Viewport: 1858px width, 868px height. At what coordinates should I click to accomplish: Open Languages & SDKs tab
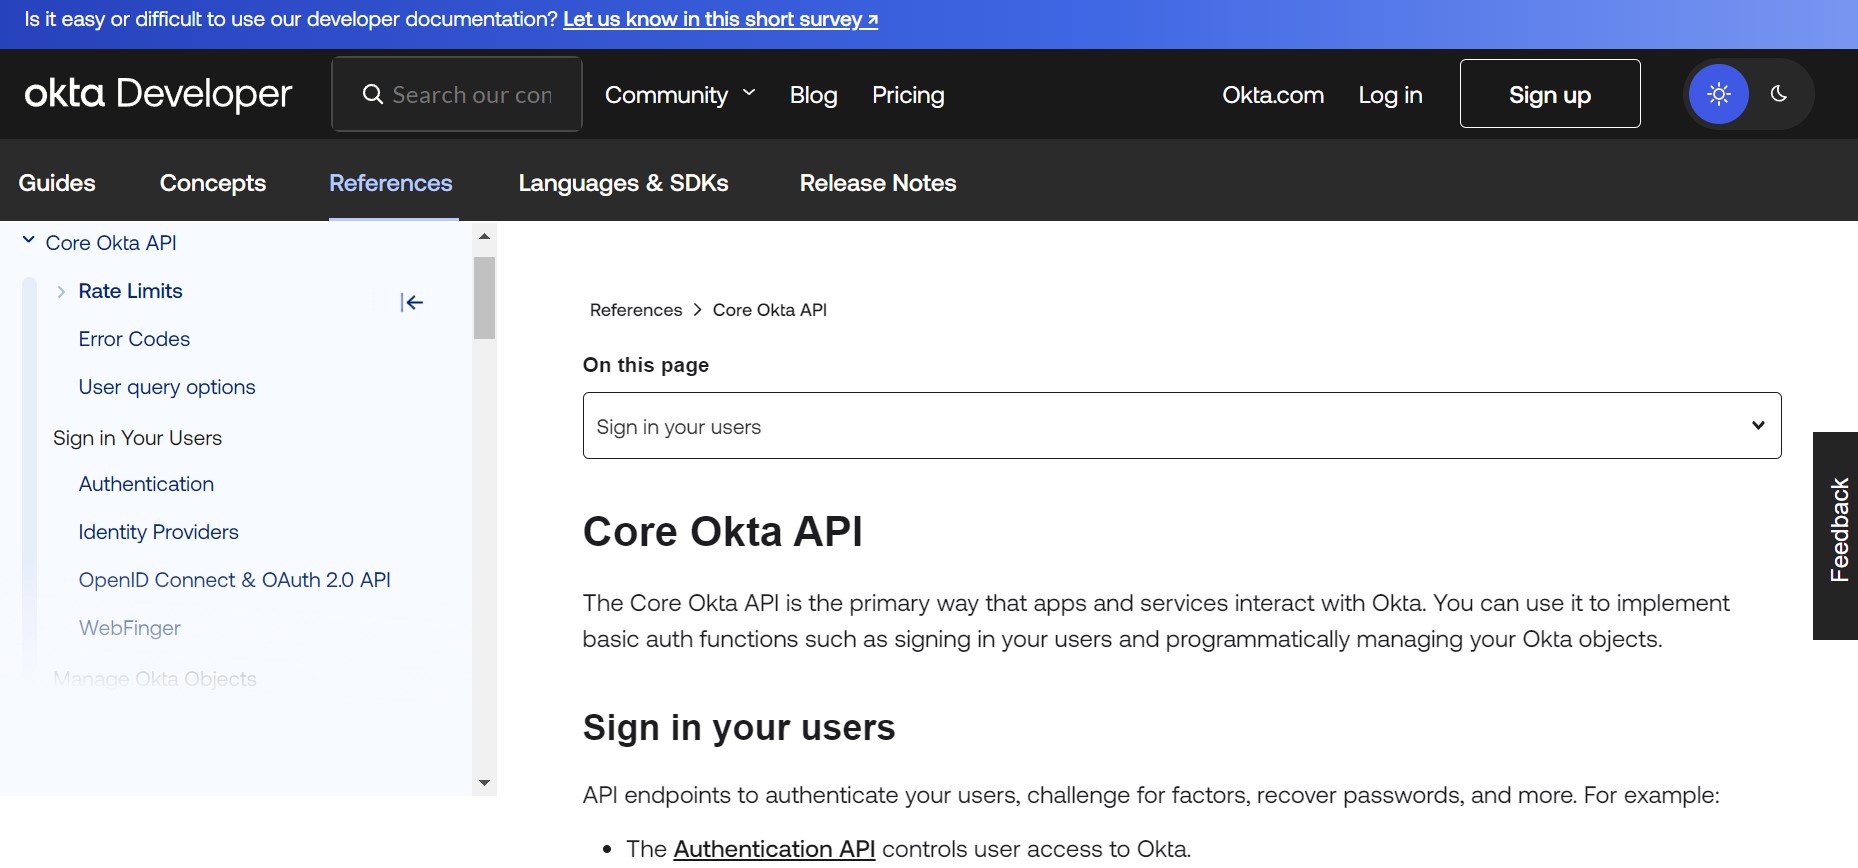[x=623, y=183]
